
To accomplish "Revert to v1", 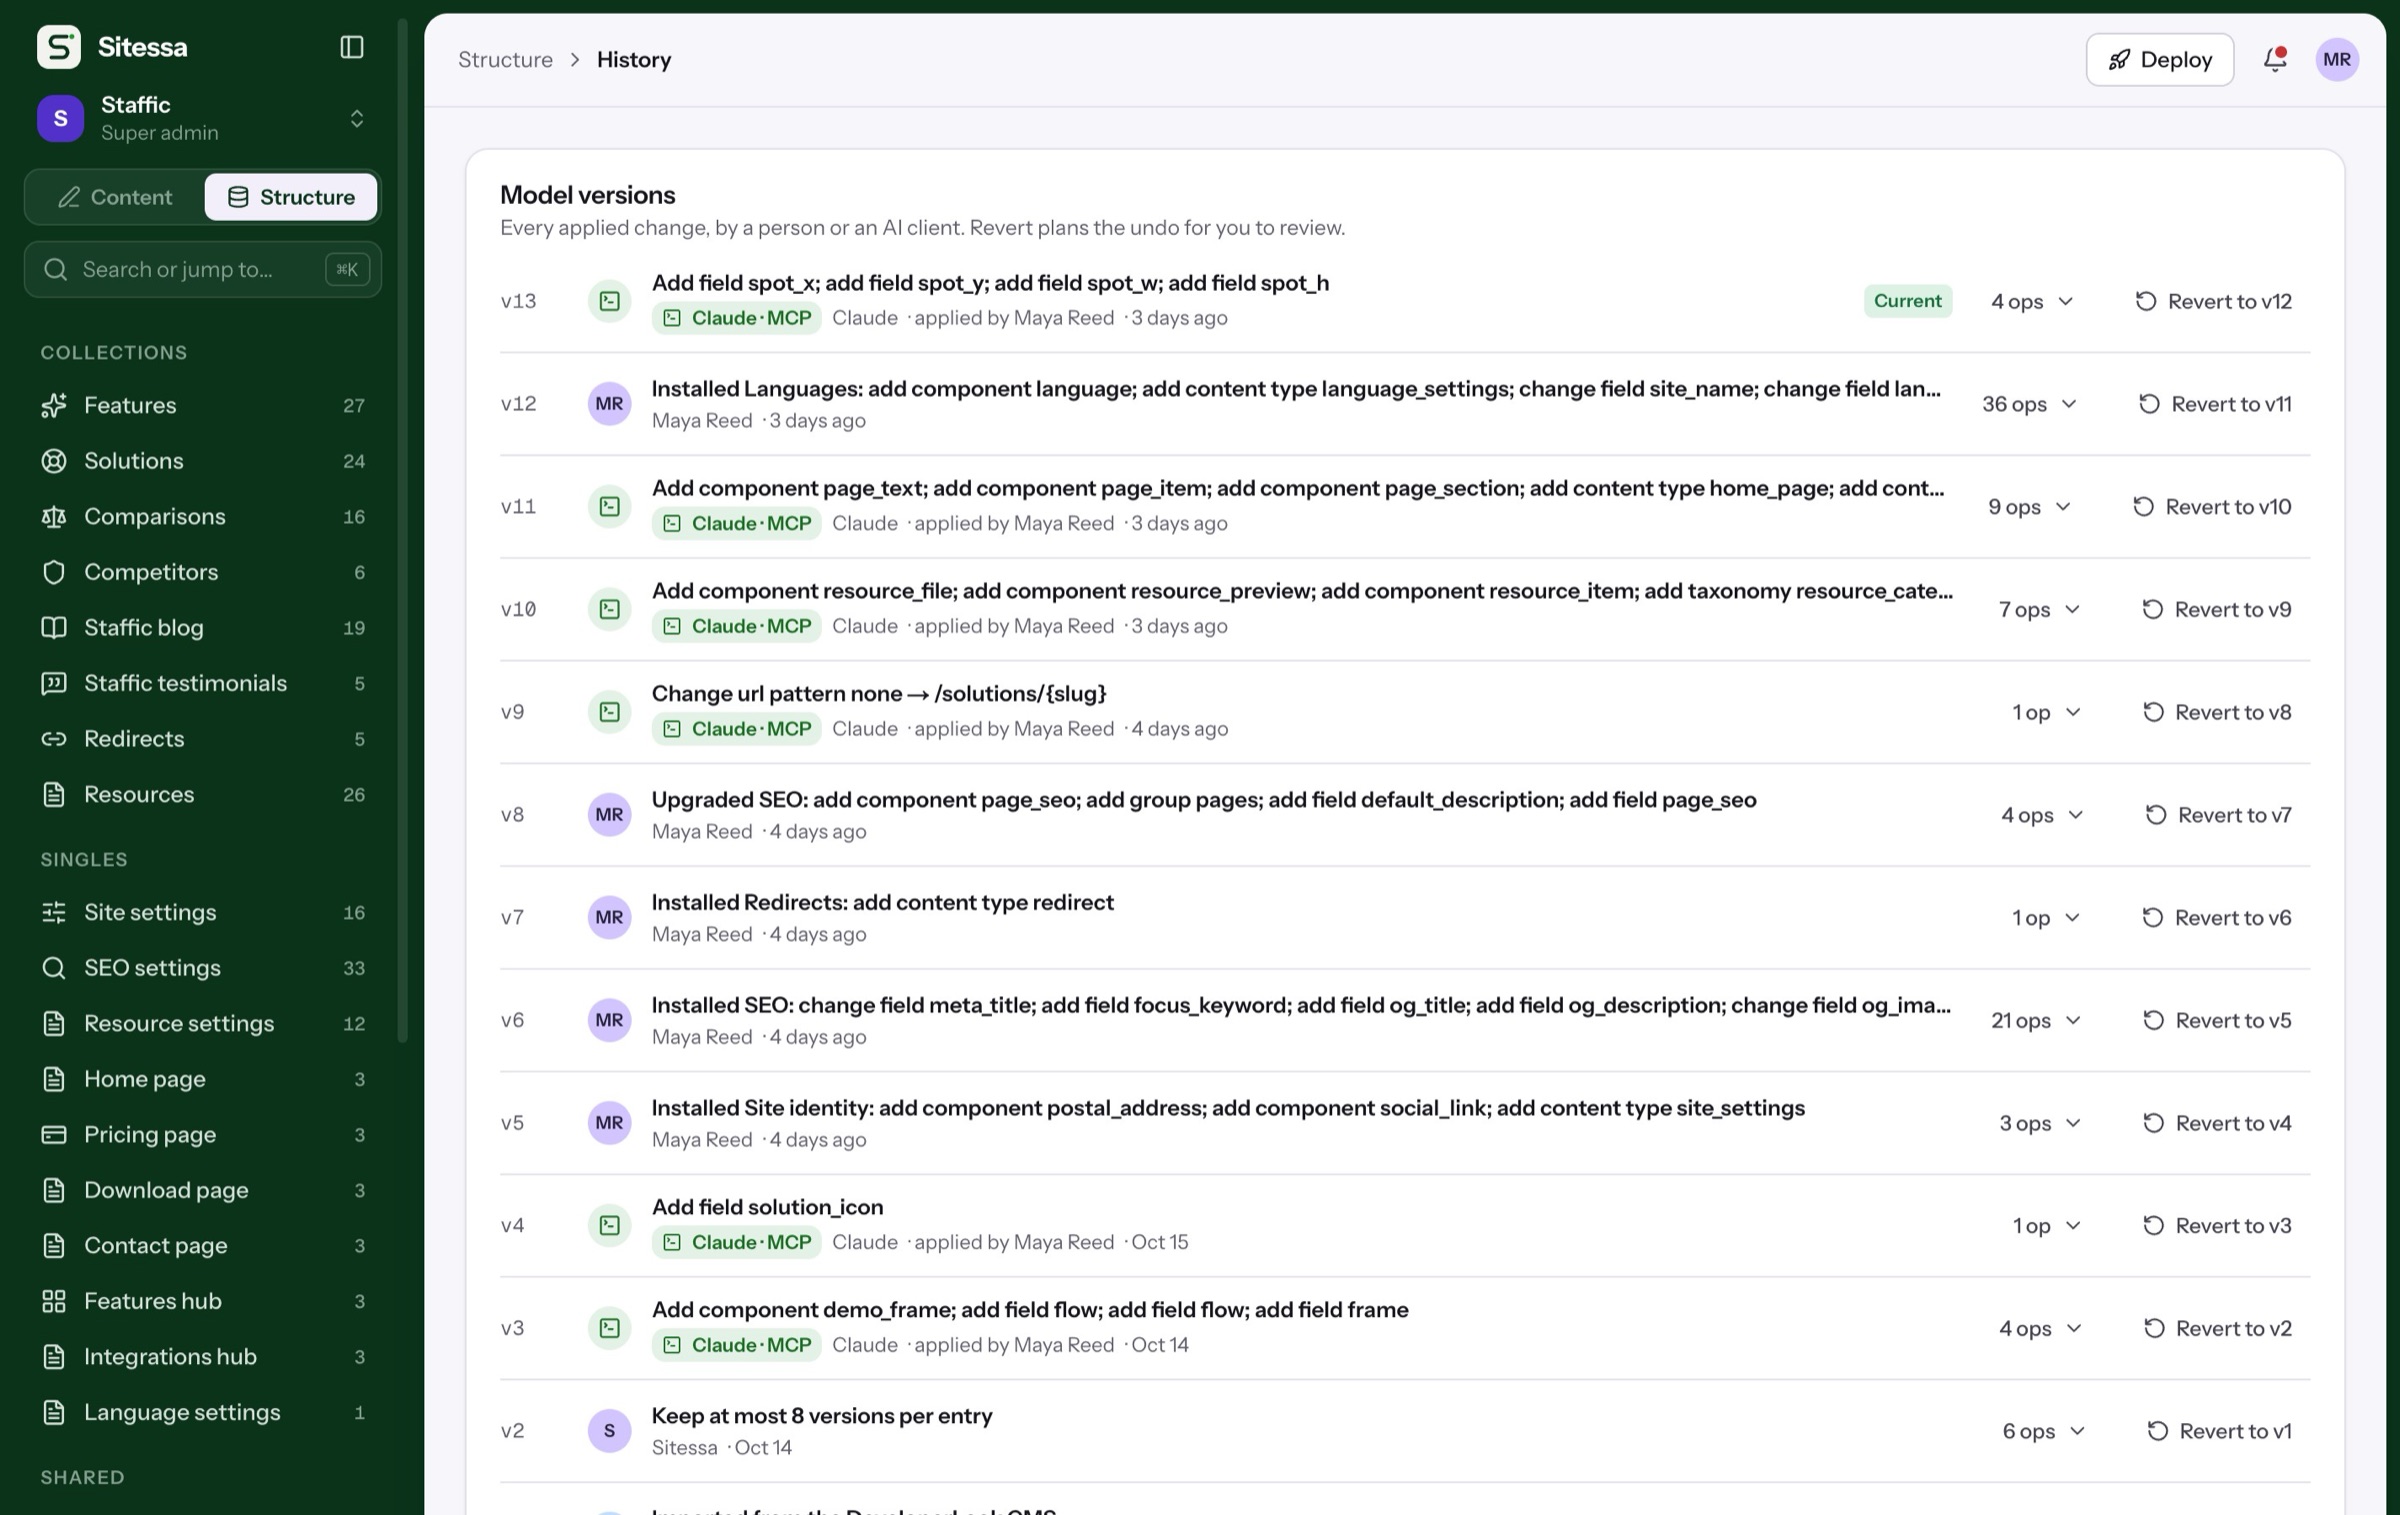I will (x=2219, y=1431).
